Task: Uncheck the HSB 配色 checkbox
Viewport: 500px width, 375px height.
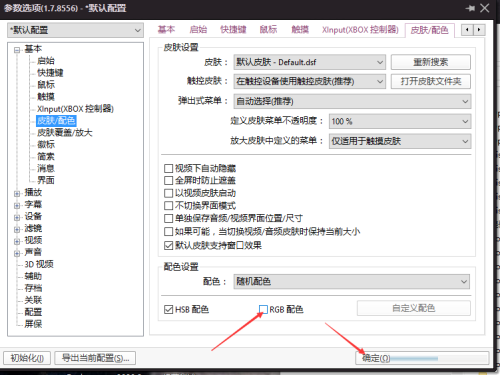Action: [x=168, y=310]
